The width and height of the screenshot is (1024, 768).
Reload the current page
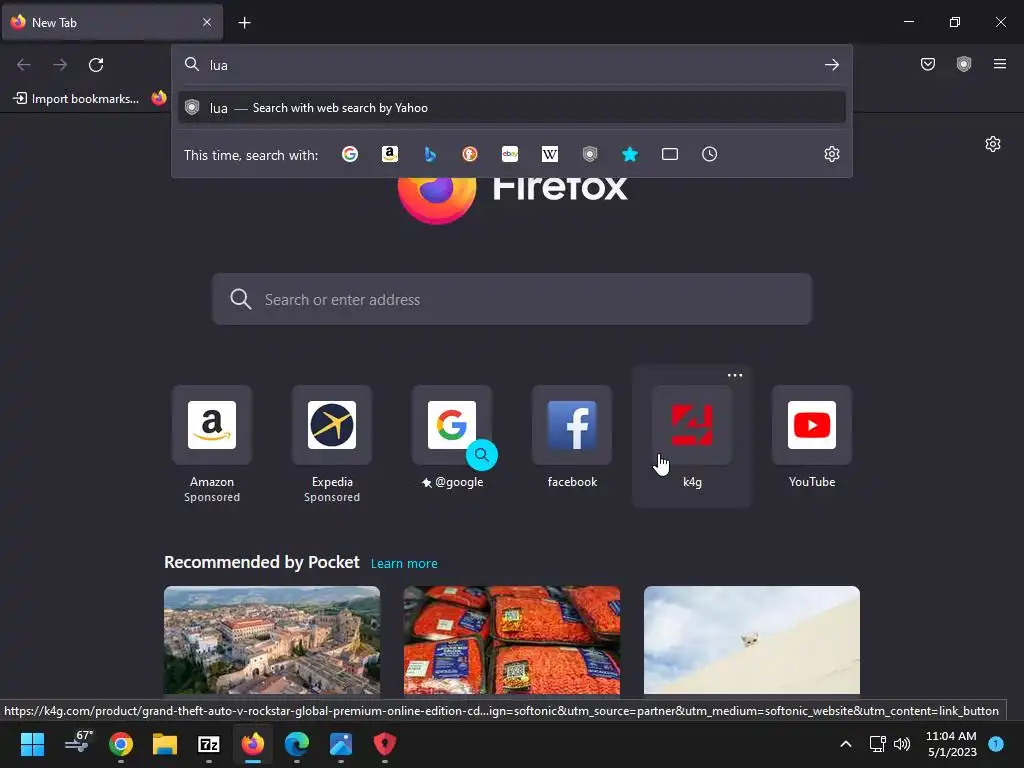(96, 65)
